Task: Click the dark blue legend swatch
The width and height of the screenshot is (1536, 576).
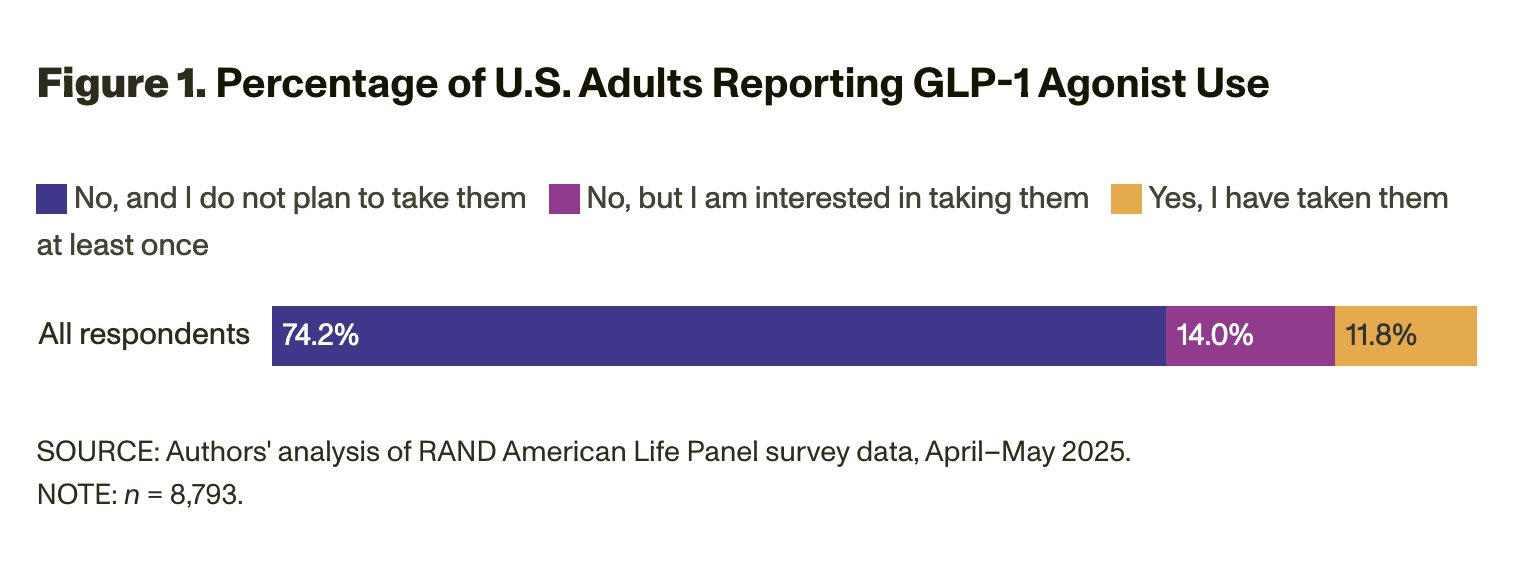Action: [x=52, y=198]
